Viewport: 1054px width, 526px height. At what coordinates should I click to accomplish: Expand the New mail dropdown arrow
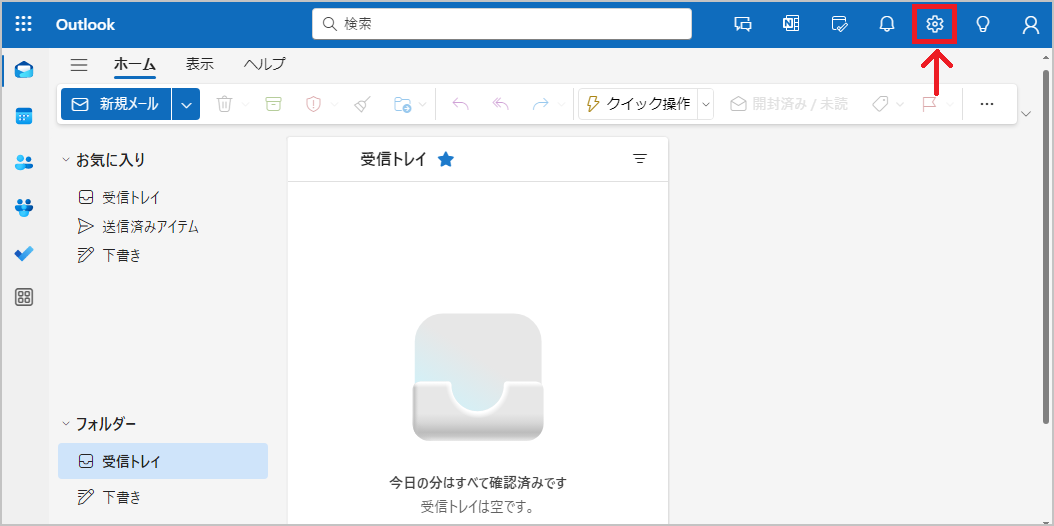pyautogui.click(x=186, y=104)
